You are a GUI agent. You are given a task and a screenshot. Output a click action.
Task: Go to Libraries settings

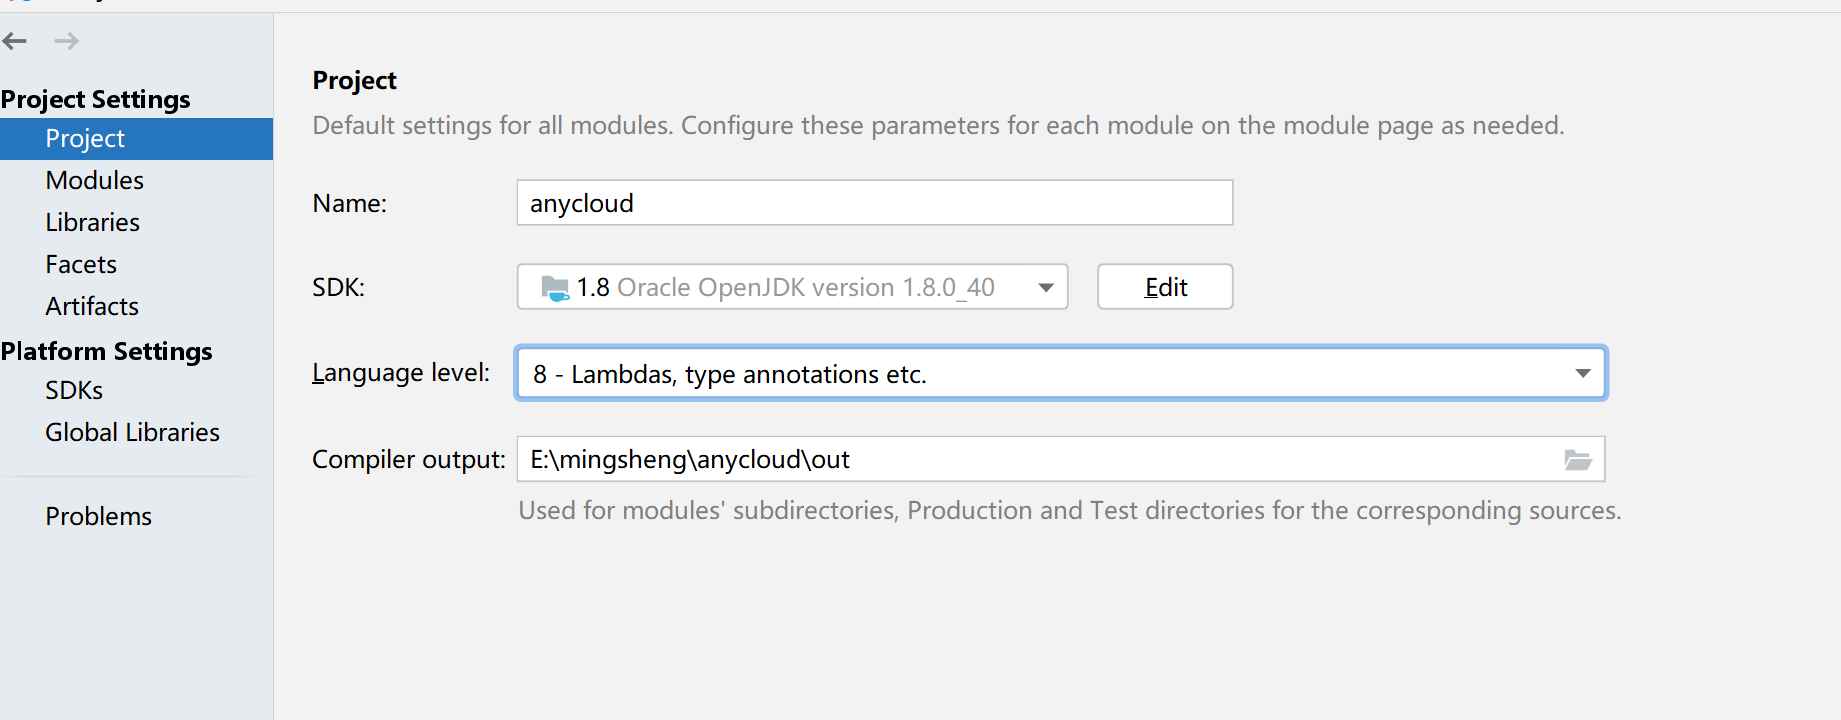[93, 223]
